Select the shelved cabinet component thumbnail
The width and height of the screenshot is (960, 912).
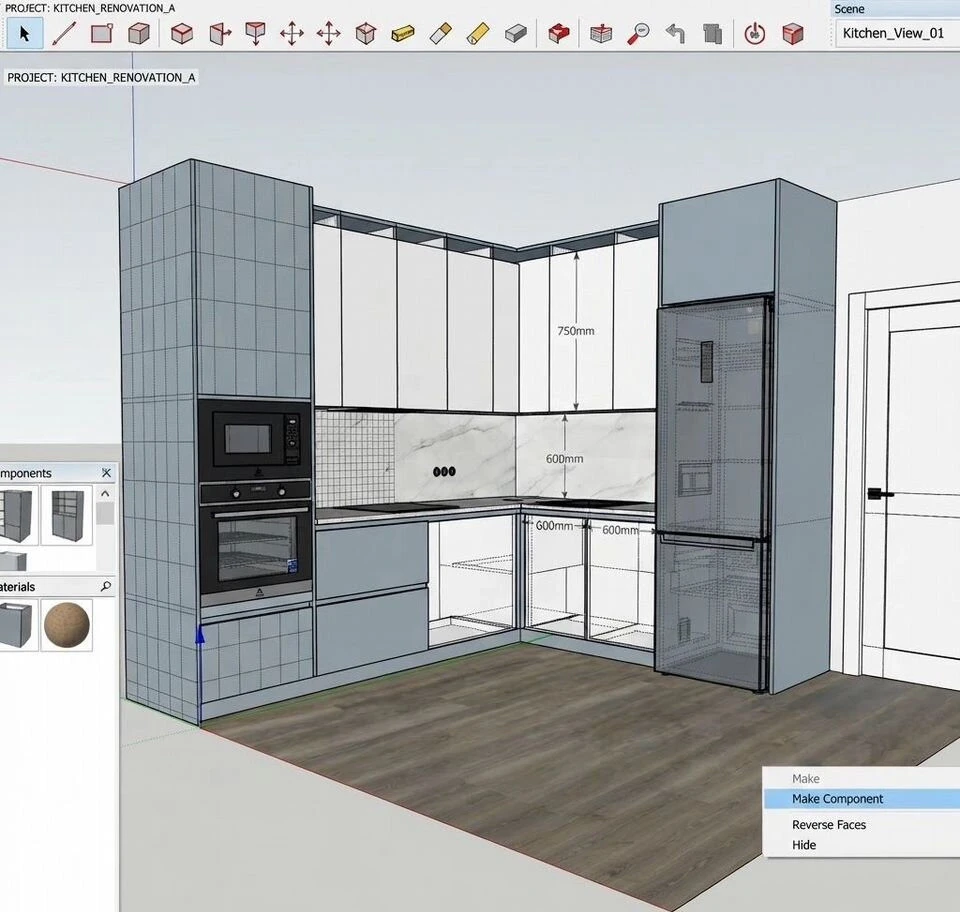pos(67,515)
